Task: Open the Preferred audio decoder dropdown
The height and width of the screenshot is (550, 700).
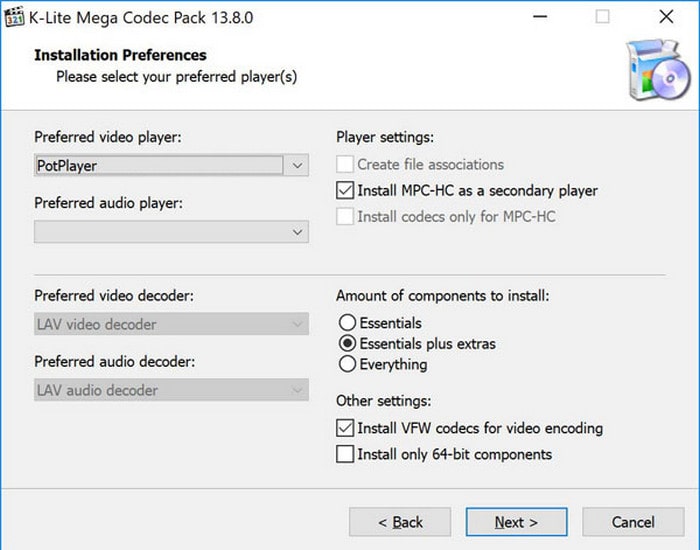Action: [296, 390]
